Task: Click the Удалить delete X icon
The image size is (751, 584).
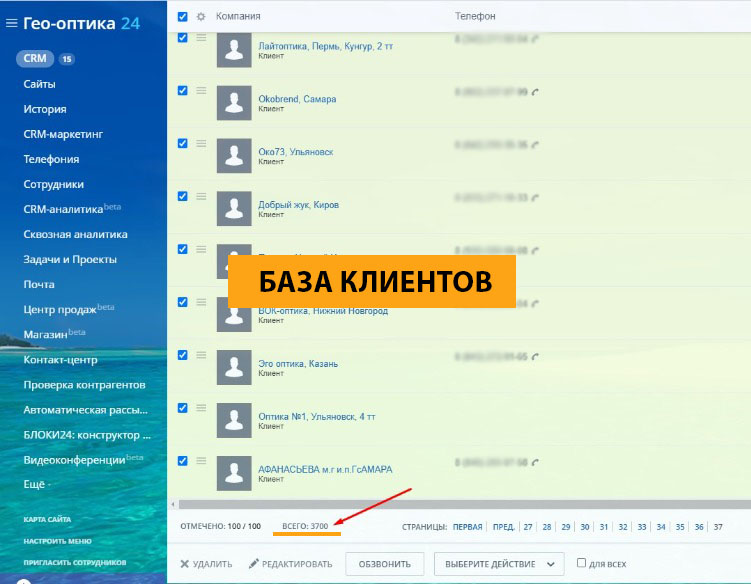Action: coord(184,564)
